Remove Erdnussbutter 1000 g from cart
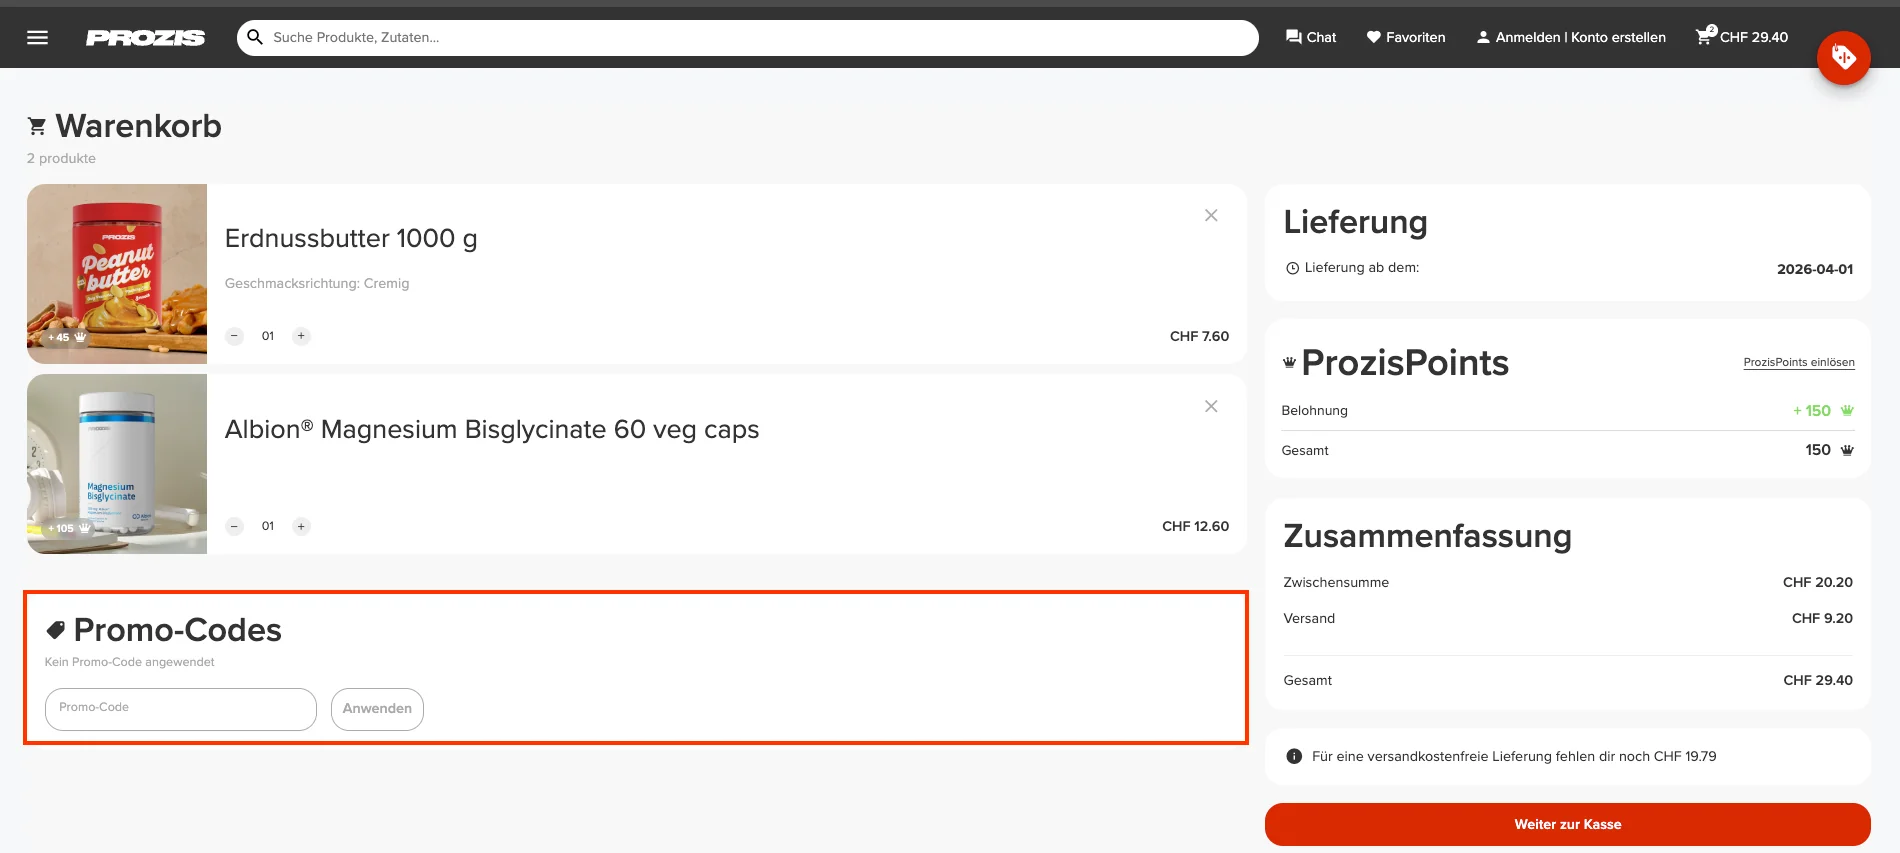Viewport: 1900px width, 853px height. [x=1211, y=215]
